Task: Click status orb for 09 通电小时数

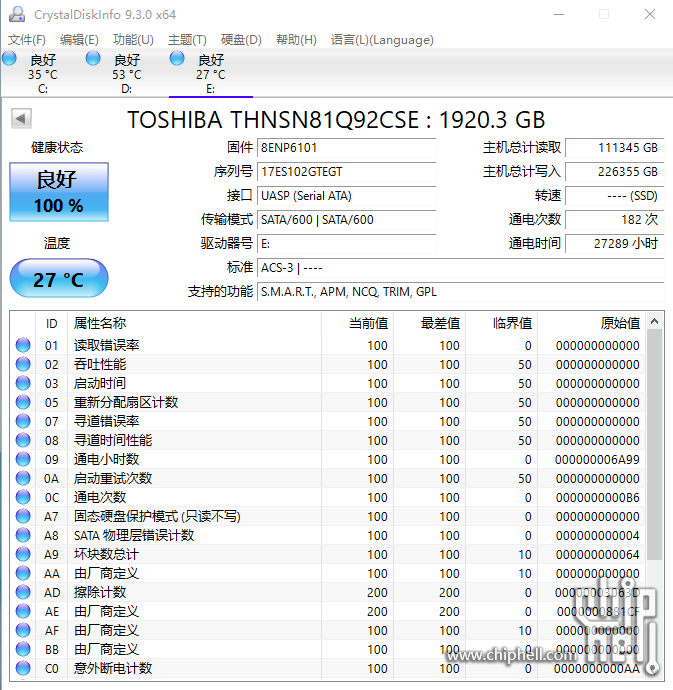Action: tap(23, 459)
